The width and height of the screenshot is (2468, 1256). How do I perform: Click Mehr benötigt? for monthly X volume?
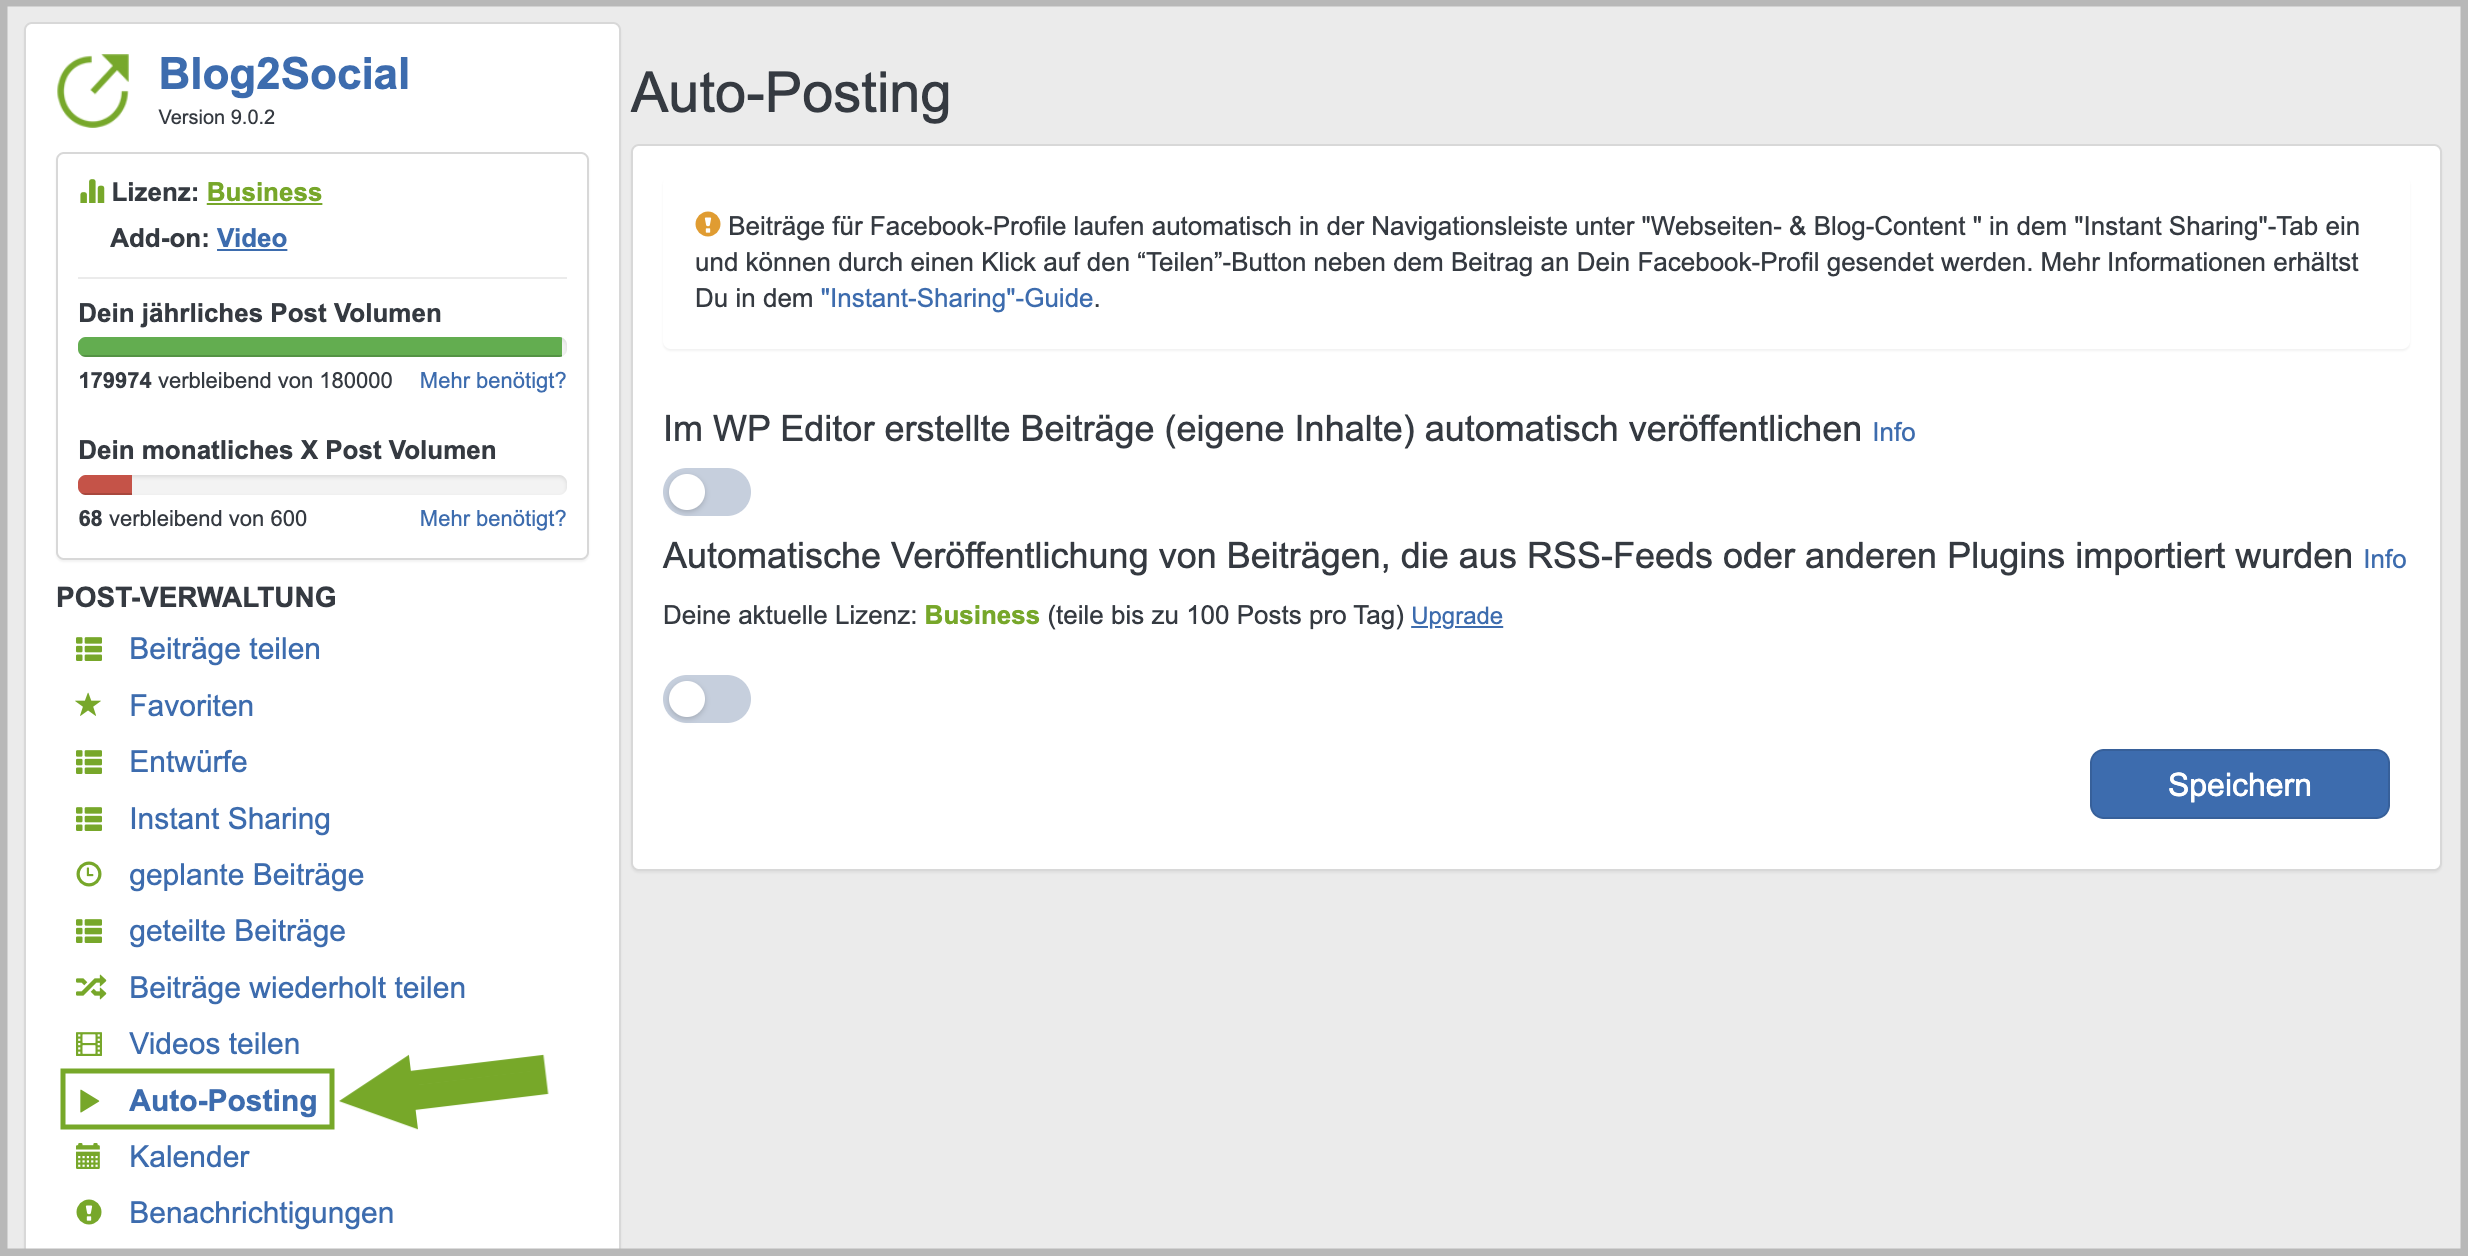tap(492, 519)
